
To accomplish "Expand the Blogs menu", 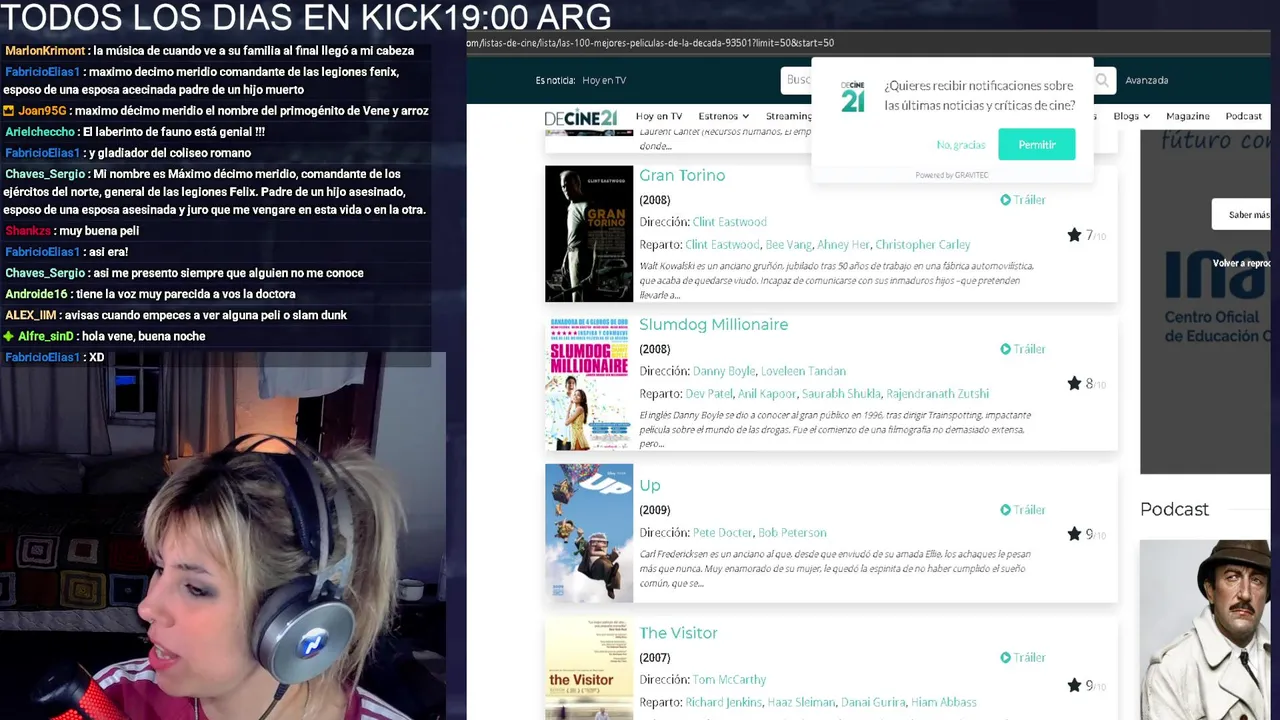I will click(x=1132, y=116).
